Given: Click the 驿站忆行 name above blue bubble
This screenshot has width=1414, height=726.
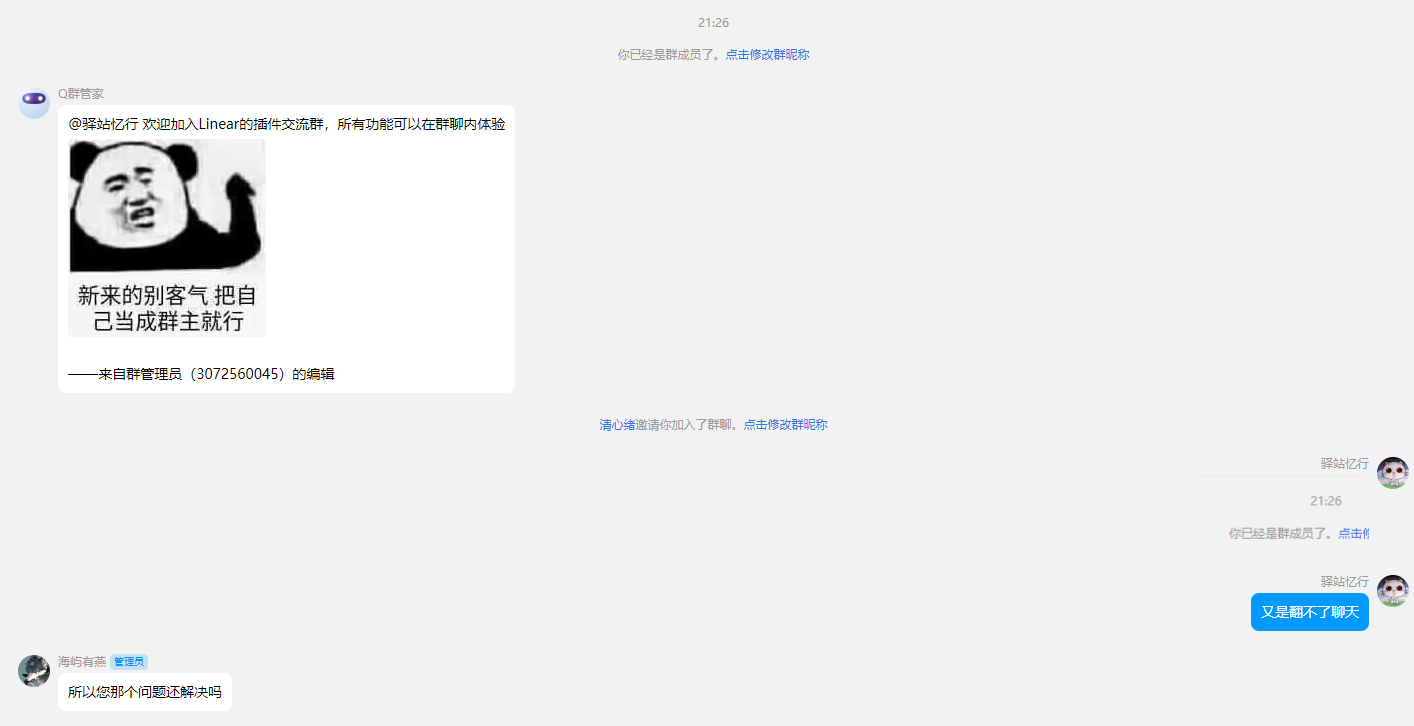Looking at the screenshot, I should click(x=1344, y=582).
